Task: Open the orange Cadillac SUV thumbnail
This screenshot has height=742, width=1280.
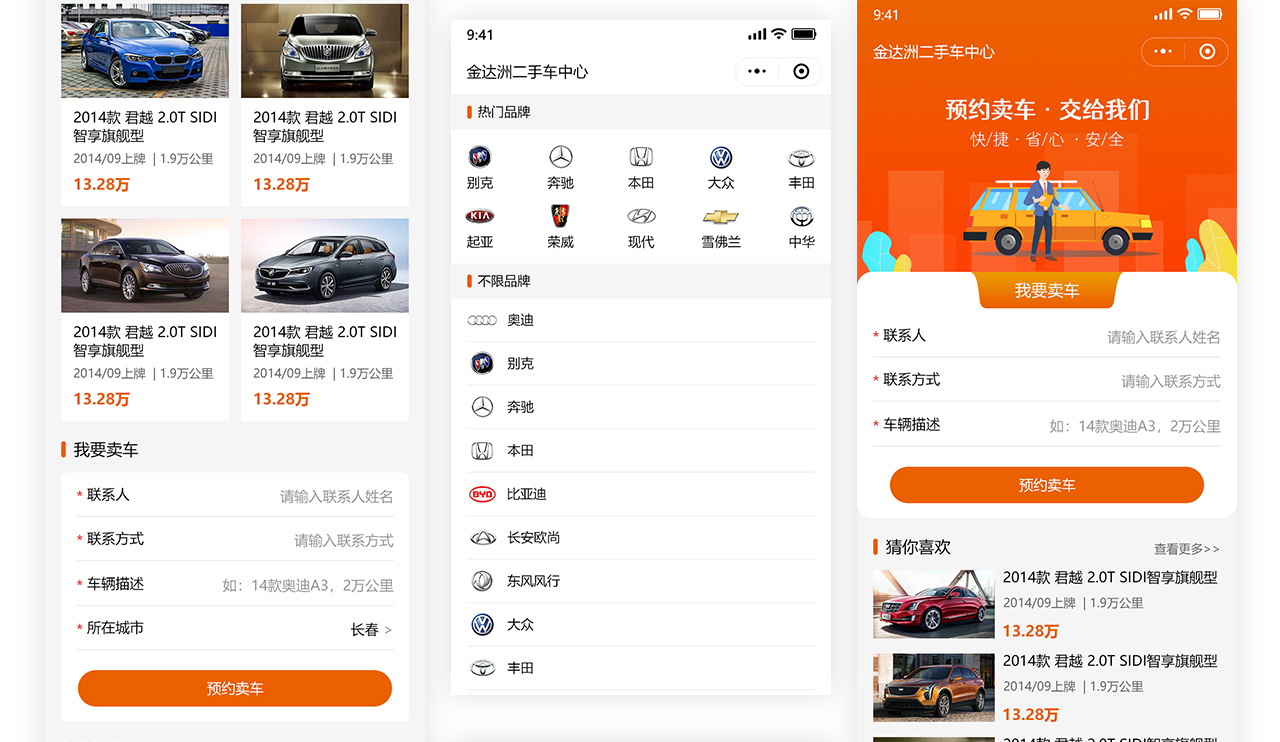Action: pyautogui.click(x=934, y=687)
